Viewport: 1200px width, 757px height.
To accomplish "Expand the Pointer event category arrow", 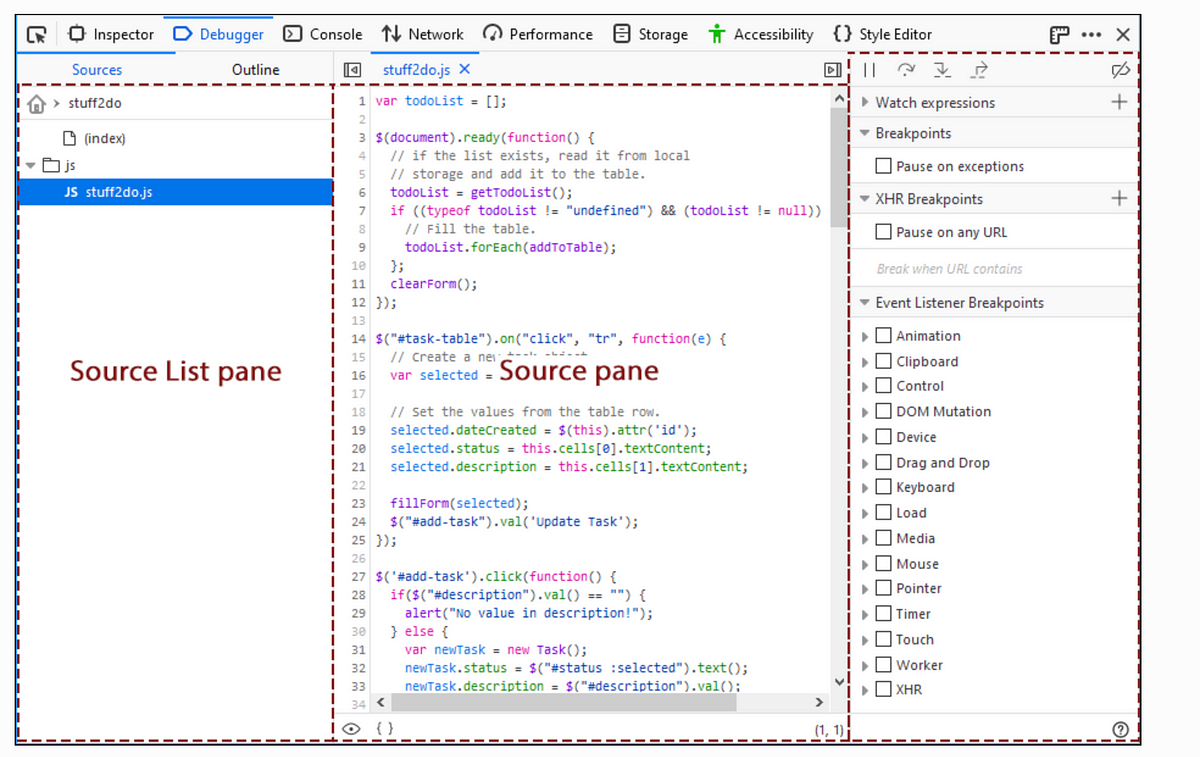I will [x=865, y=588].
